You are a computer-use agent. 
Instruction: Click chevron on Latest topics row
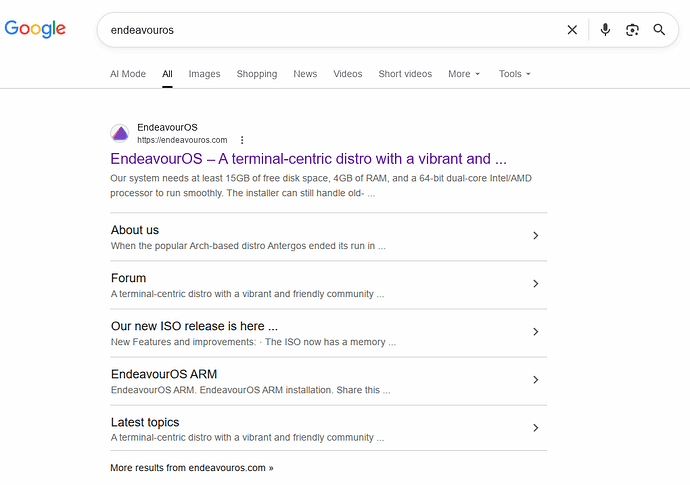click(536, 427)
